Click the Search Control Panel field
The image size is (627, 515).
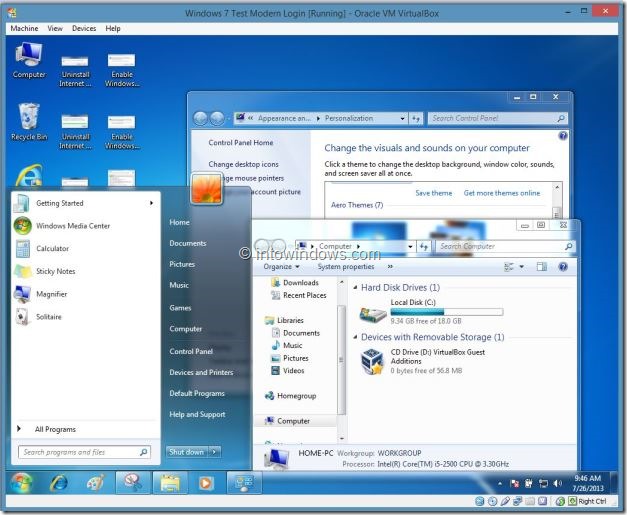(x=498, y=118)
